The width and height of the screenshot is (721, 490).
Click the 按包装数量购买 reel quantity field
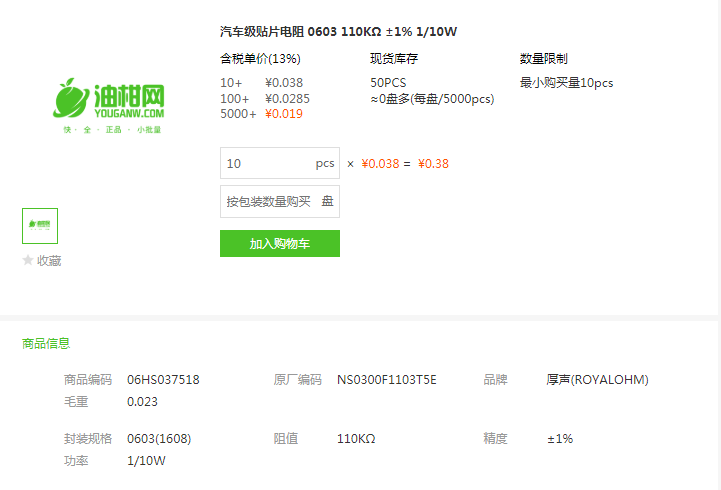tap(280, 201)
